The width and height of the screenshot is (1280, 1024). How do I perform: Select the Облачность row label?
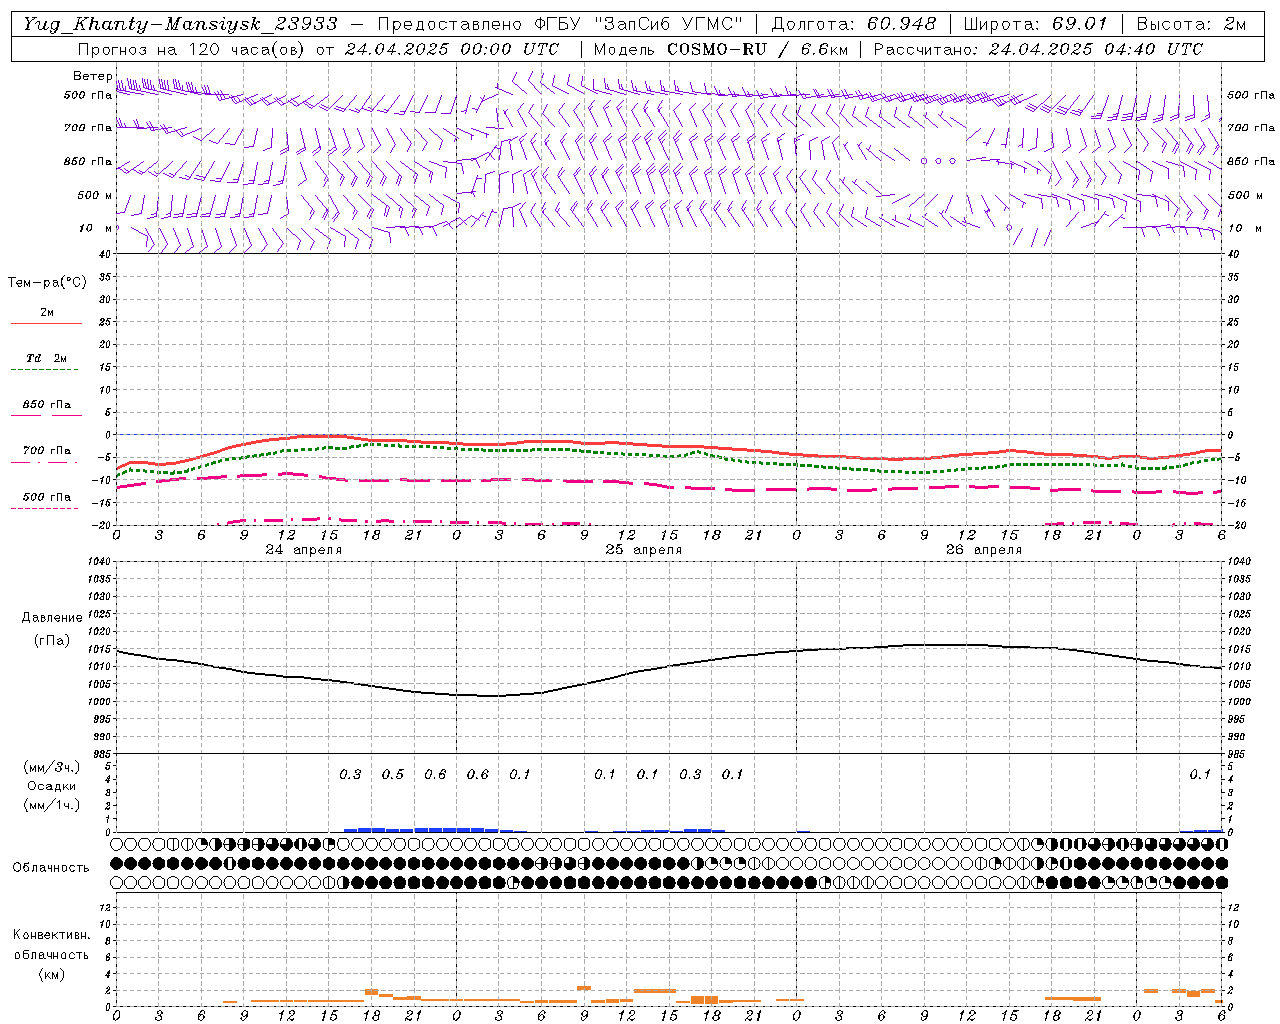51,868
